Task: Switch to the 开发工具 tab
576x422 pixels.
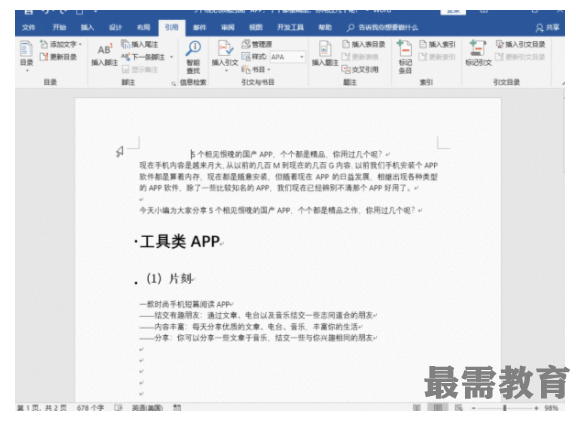Action: pyautogui.click(x=290, y=28)
